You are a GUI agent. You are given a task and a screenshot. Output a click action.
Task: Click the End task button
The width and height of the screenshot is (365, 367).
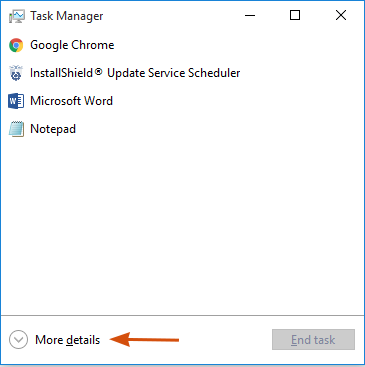point(313,340)
